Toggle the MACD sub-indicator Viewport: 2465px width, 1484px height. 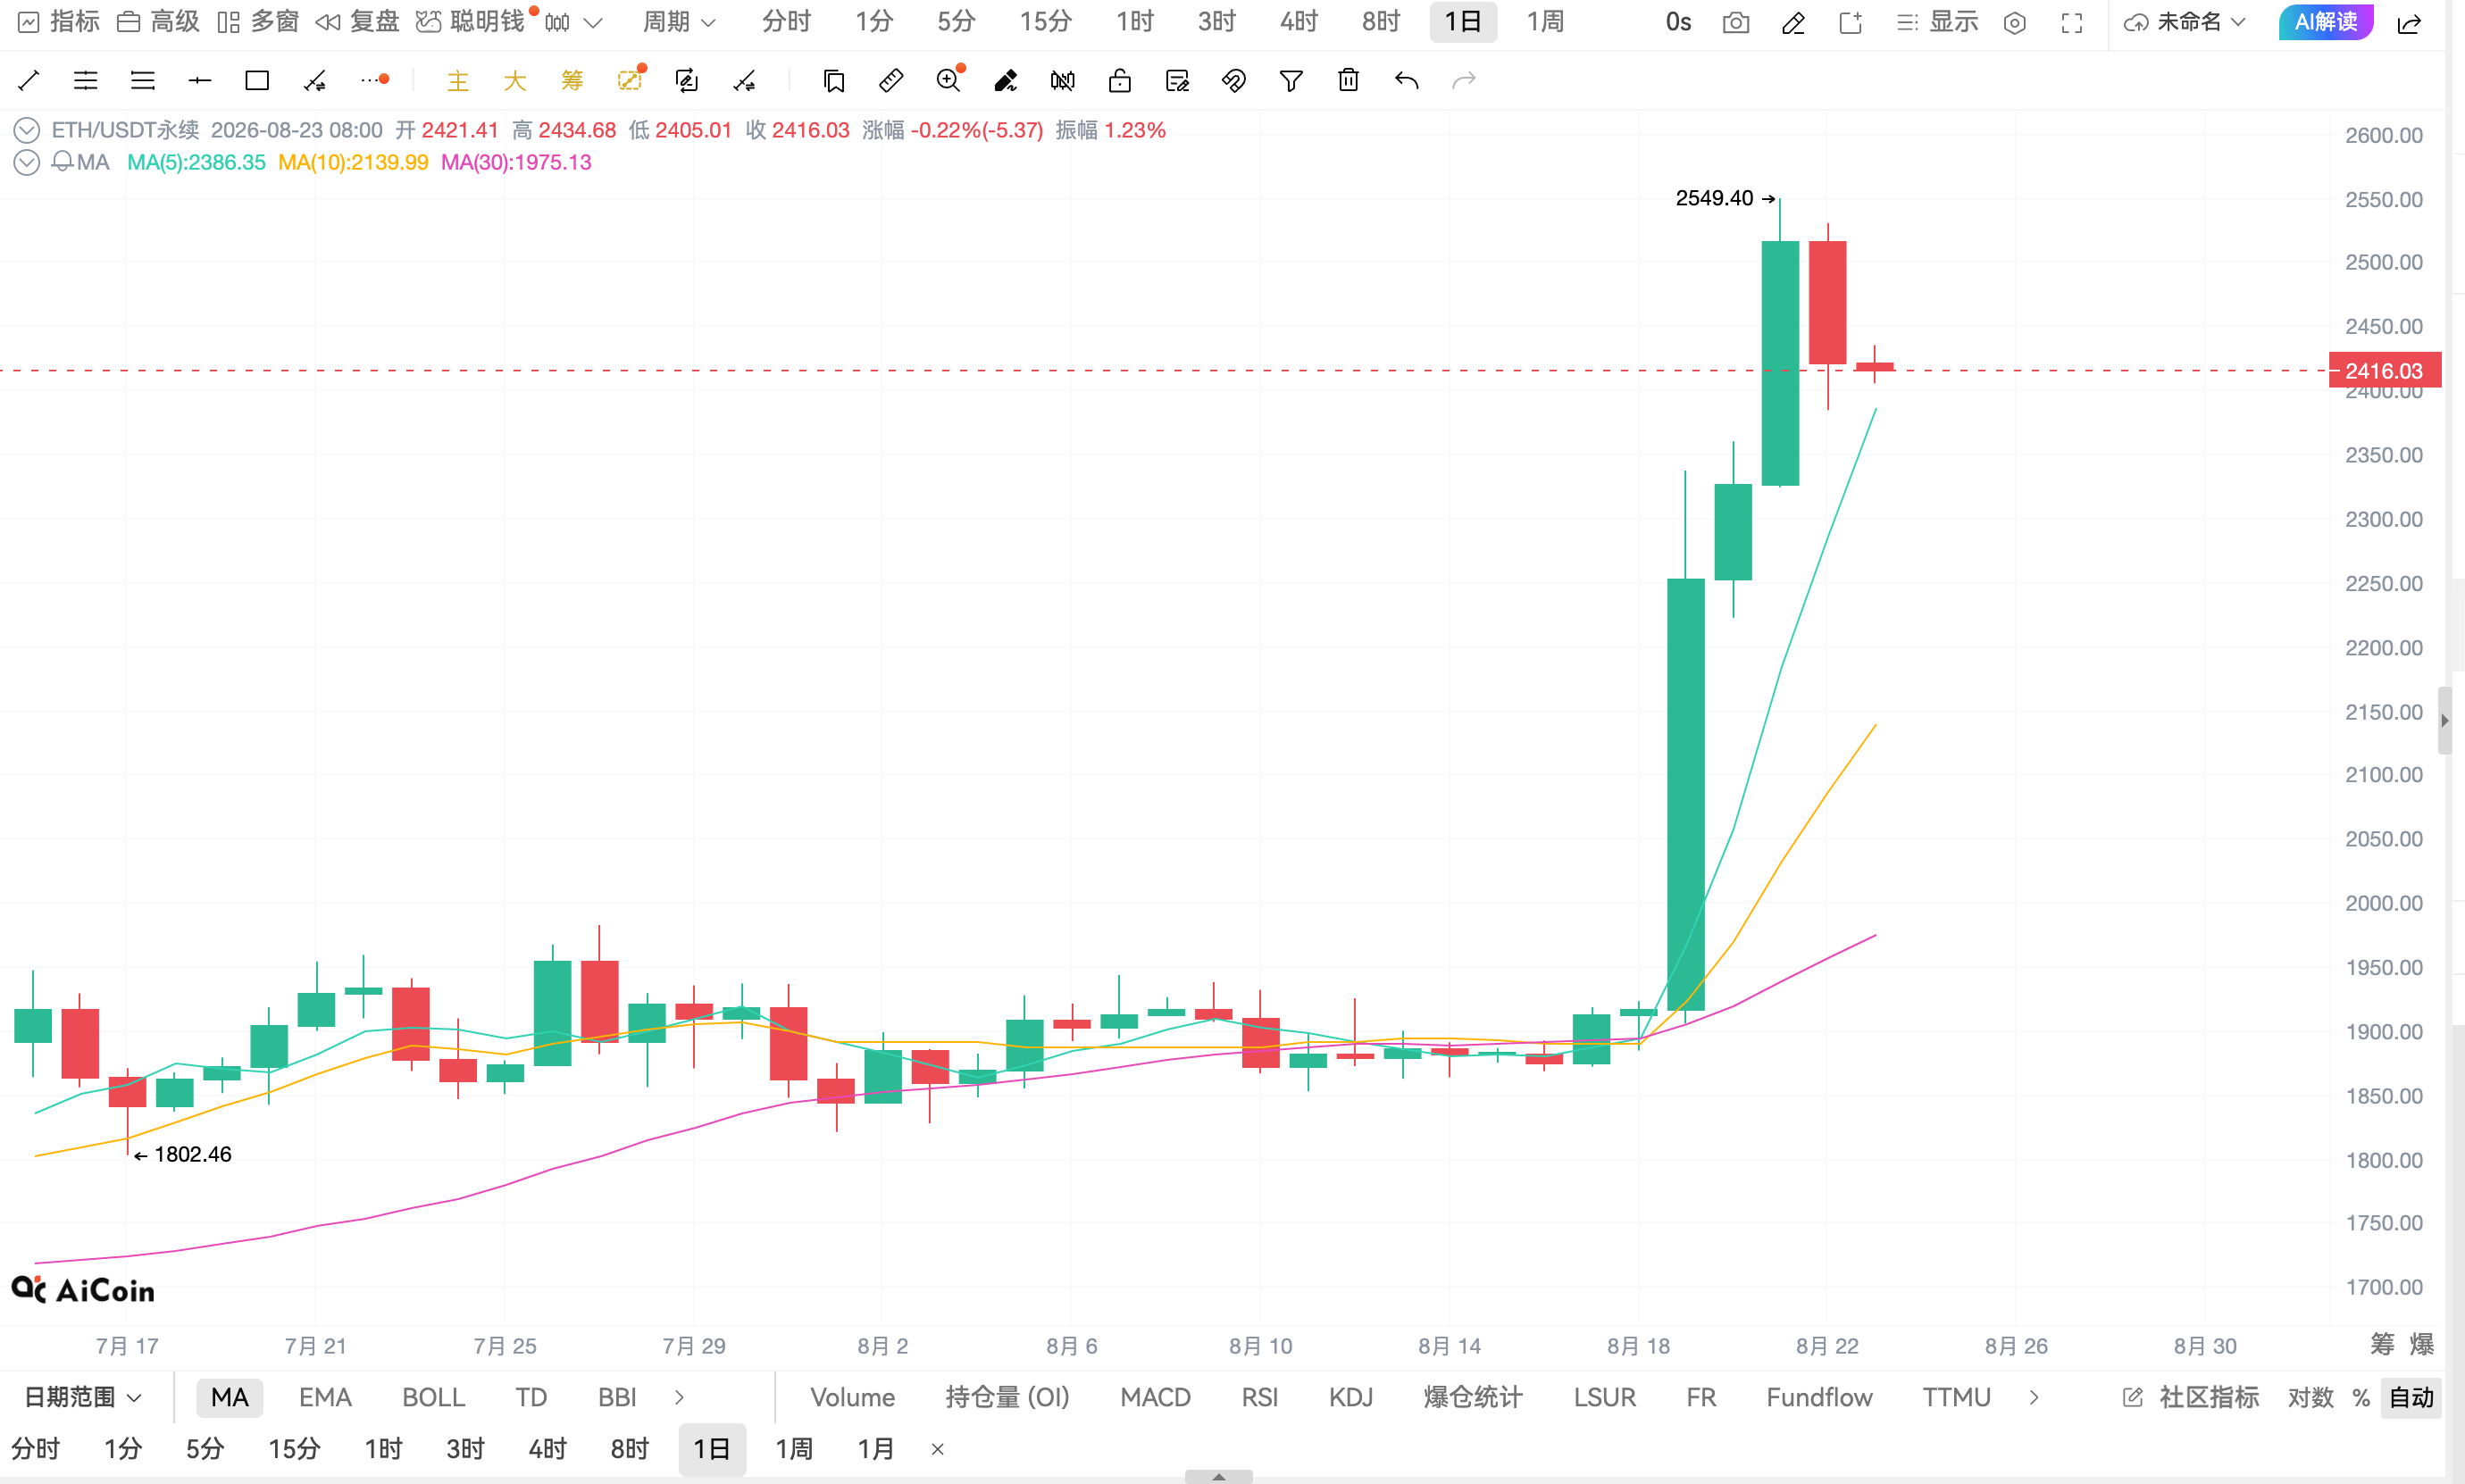(1155, 1397)
